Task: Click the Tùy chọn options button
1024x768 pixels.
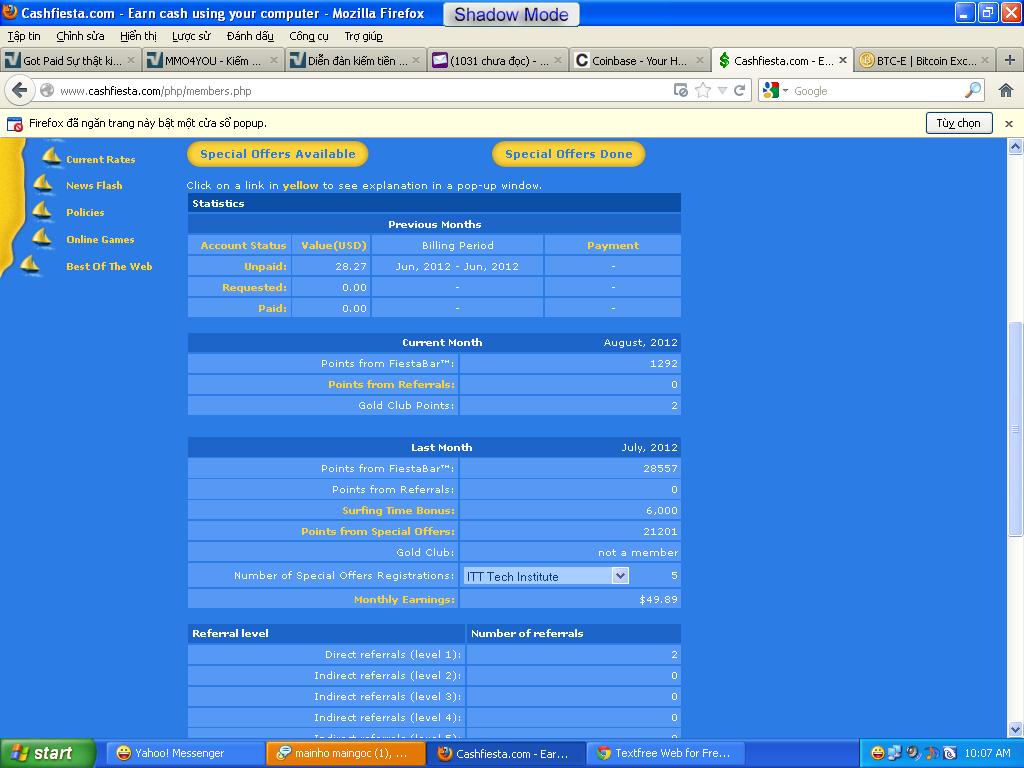Action: pyautogui.click(x=959, y=123)
